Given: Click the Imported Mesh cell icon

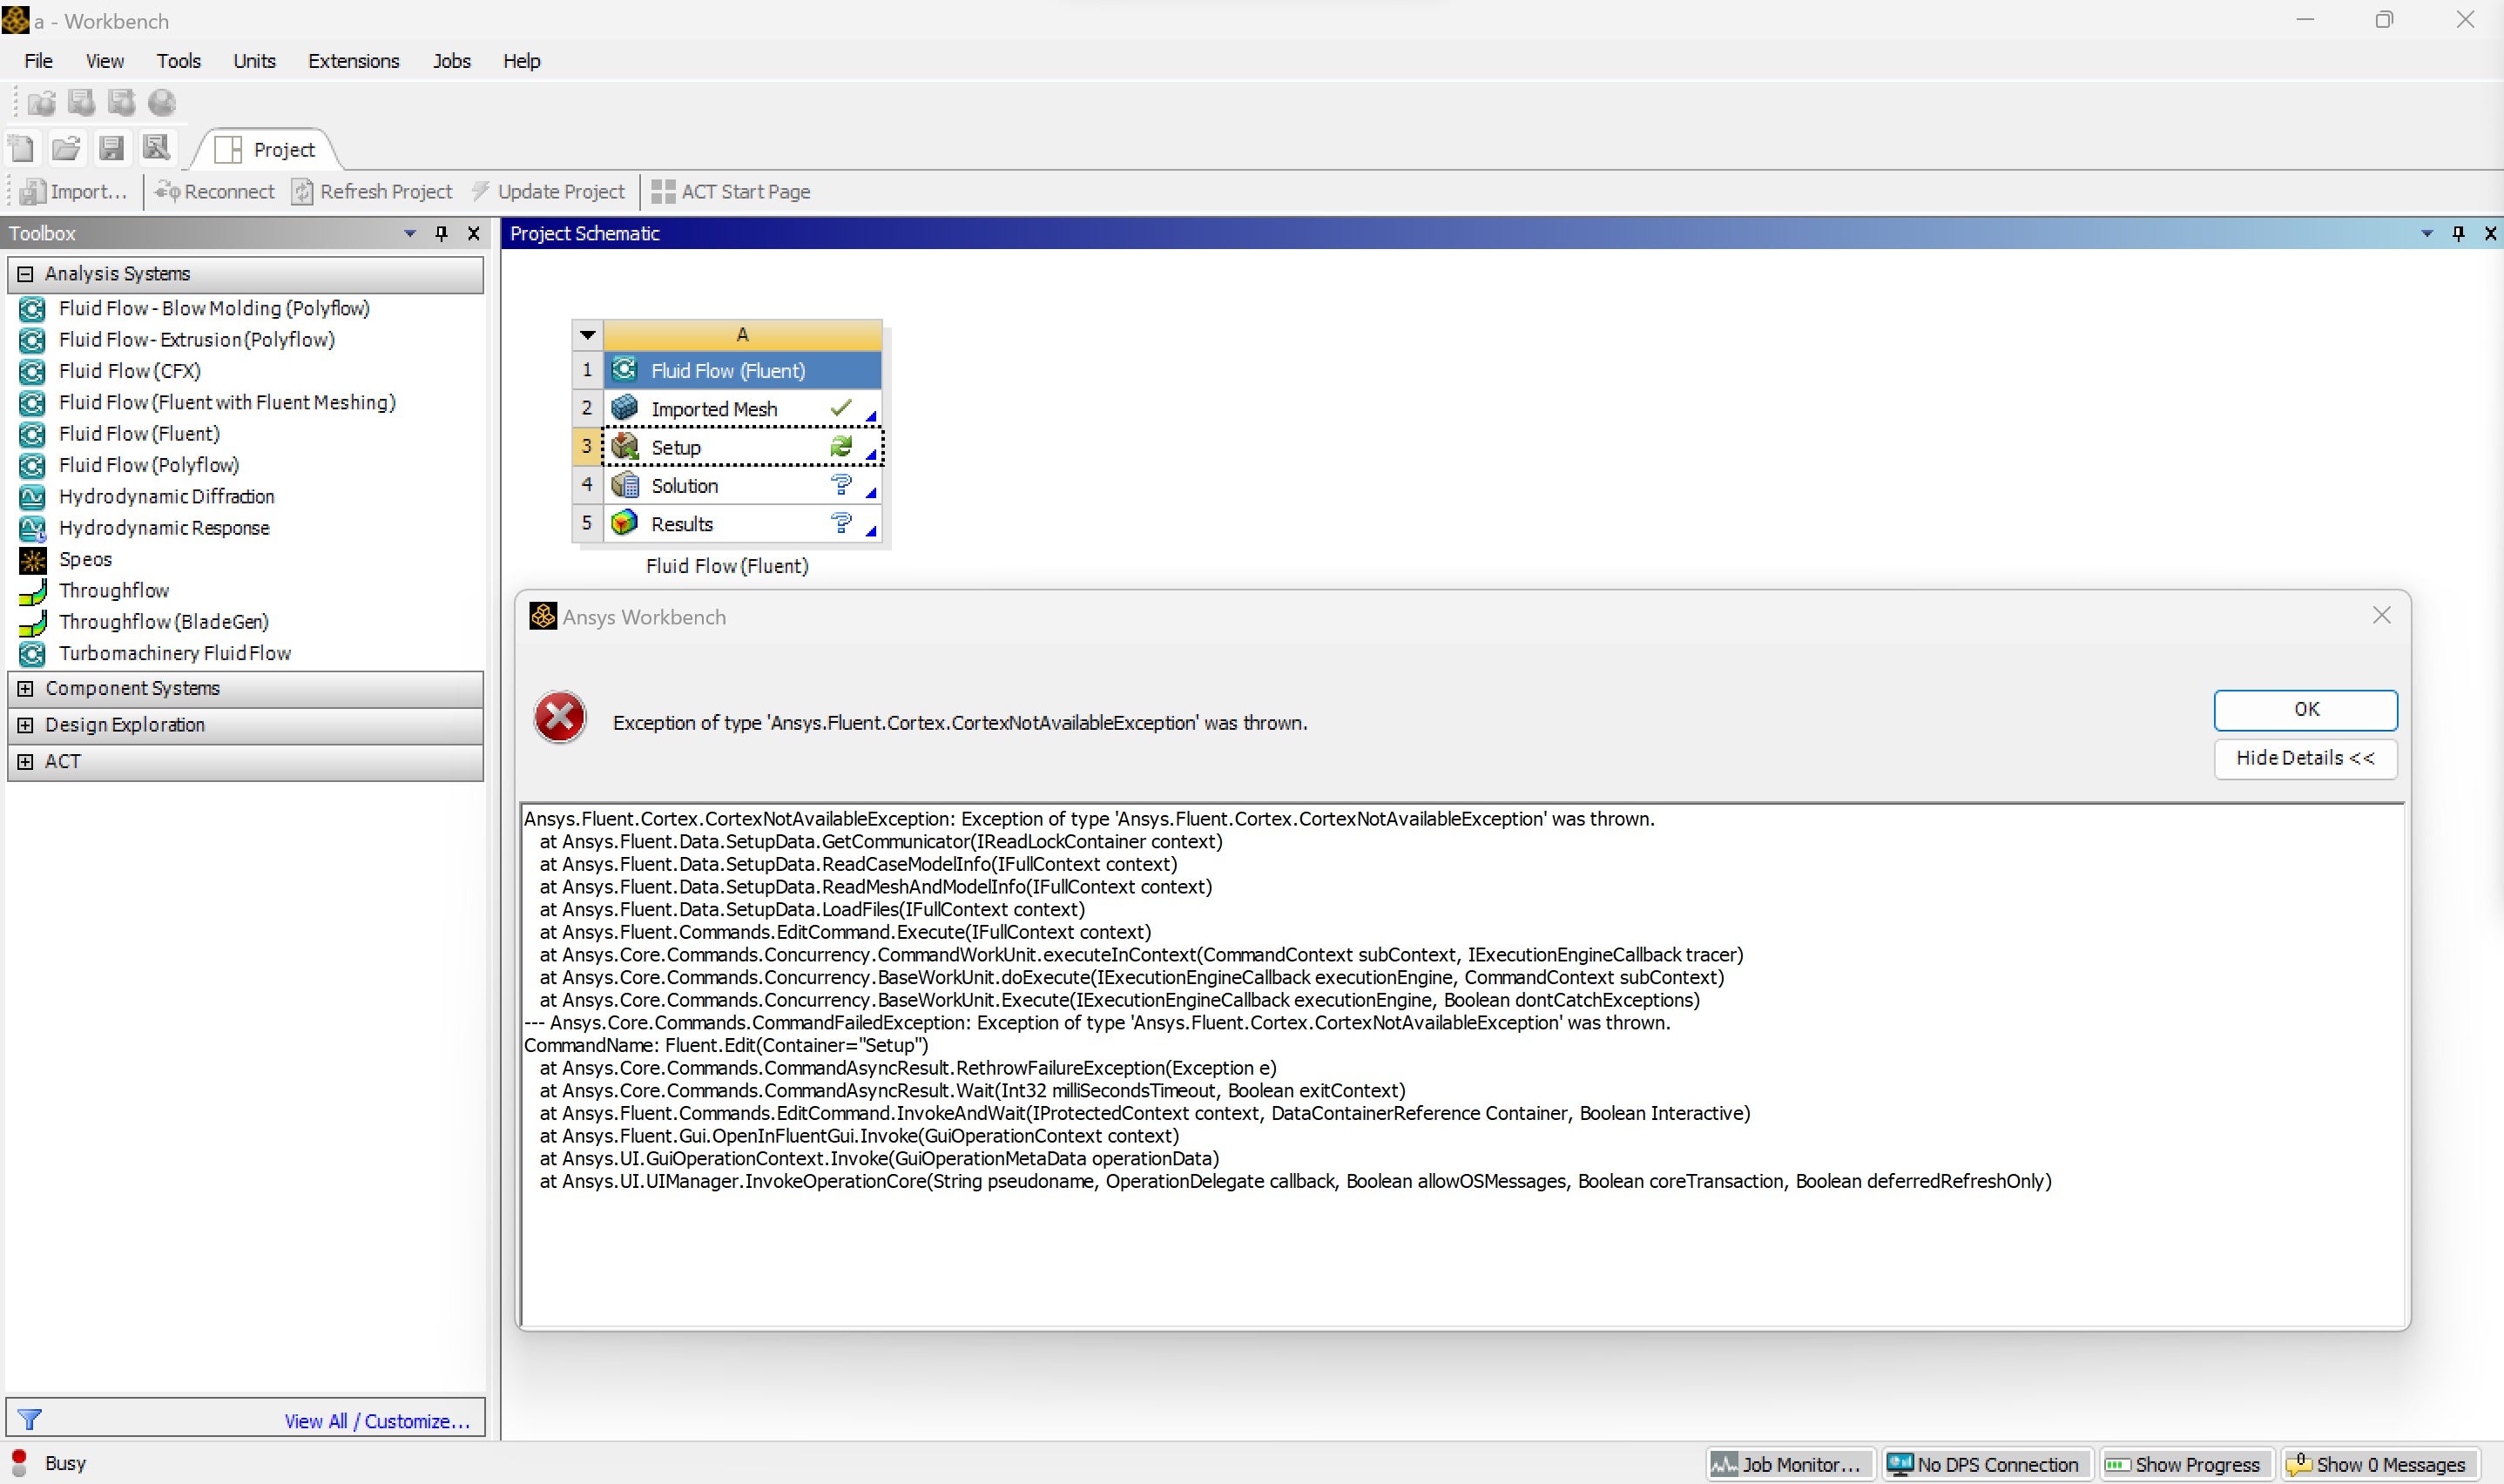Looking at the screenshot, I should click(625, 408).
